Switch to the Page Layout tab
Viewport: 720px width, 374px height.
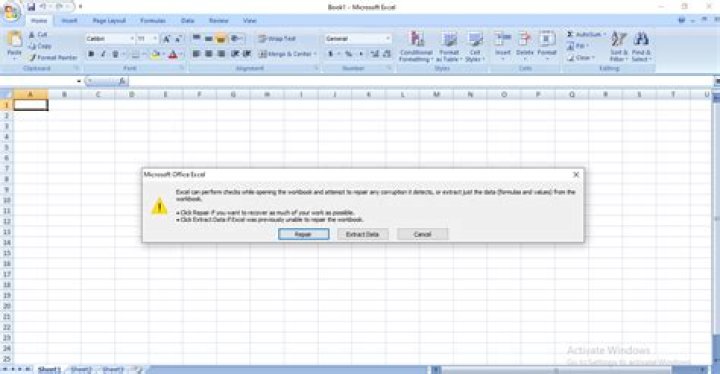[x=109, y=21]
